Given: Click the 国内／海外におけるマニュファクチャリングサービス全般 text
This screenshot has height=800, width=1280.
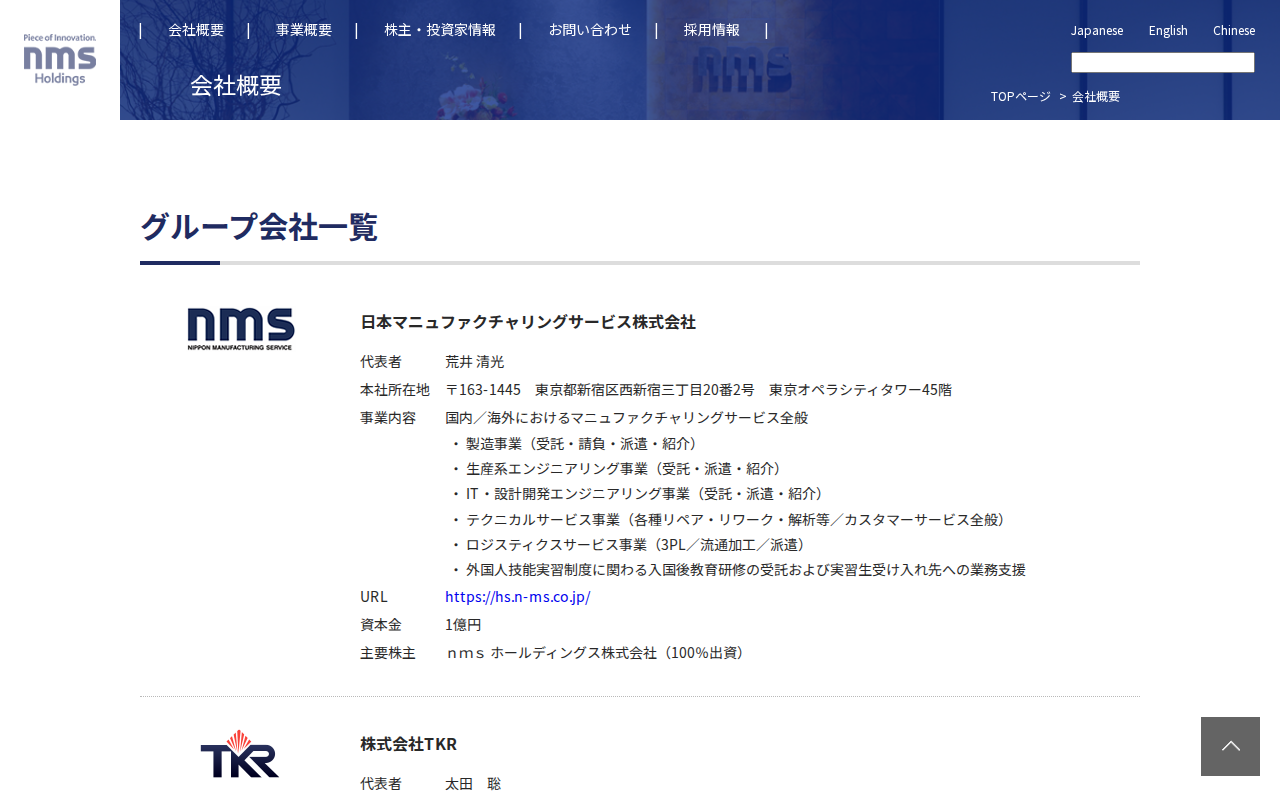Looking at the screenshot, I should [627, 418].
